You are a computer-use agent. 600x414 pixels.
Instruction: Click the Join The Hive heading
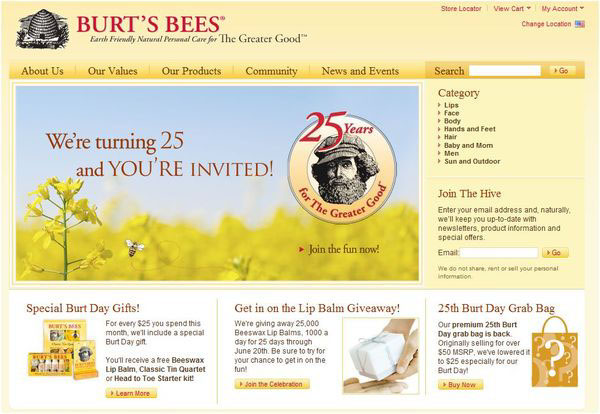469,194
